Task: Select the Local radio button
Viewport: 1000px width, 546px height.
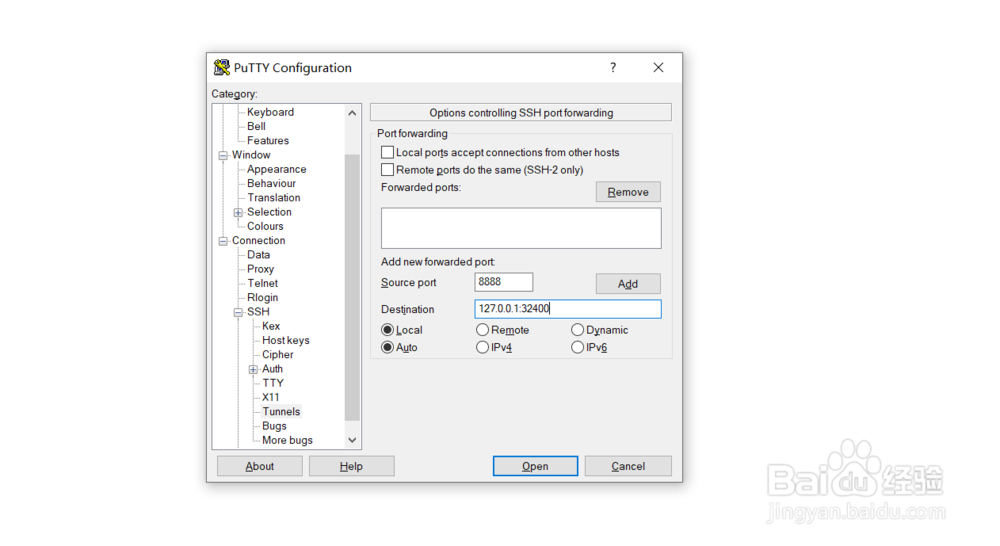Action: pos(387,330)
